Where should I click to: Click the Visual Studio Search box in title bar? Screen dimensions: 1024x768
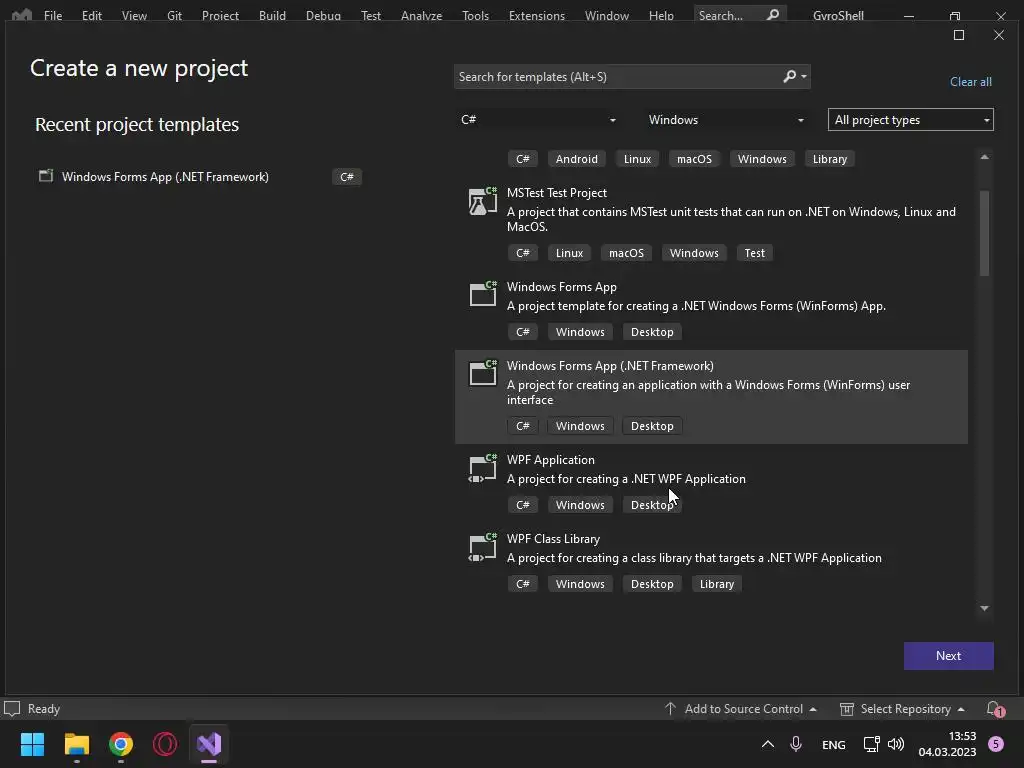(x=739, y=14)
